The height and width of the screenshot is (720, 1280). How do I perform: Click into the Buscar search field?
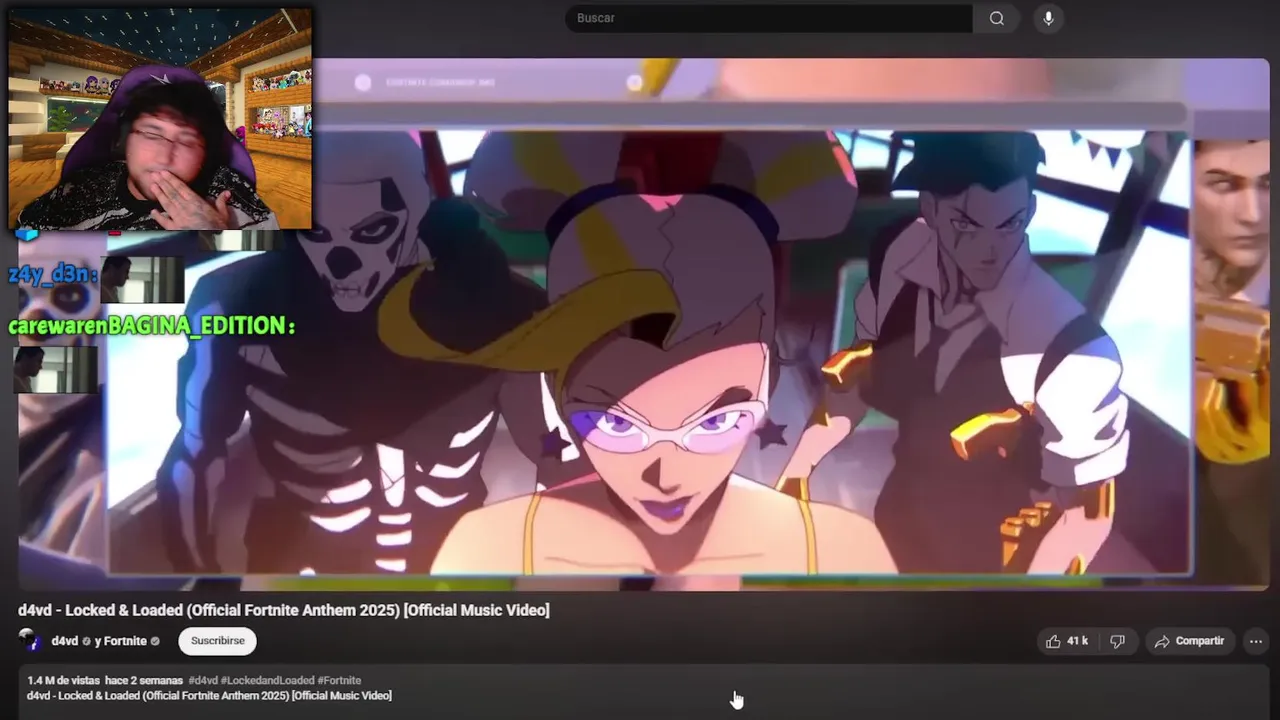pyautogui.click(x=769, y=18)
